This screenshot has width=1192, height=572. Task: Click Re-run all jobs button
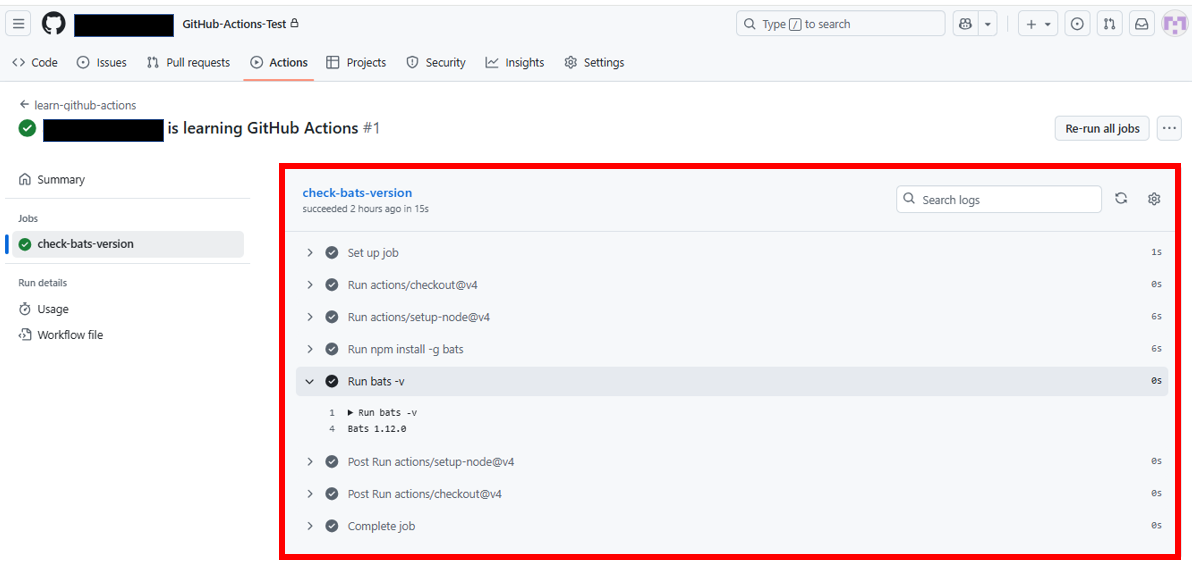point(1102,129)
